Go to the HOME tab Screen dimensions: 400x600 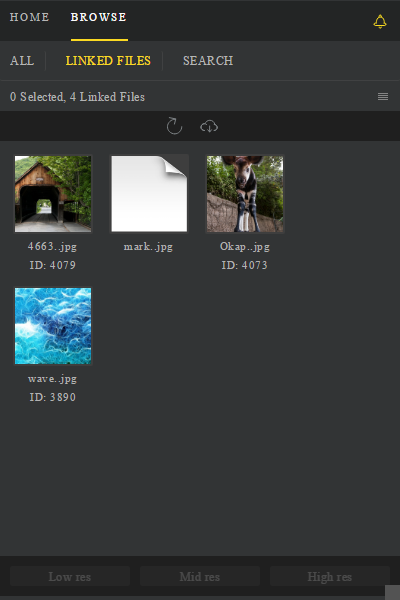pos(29,17)
